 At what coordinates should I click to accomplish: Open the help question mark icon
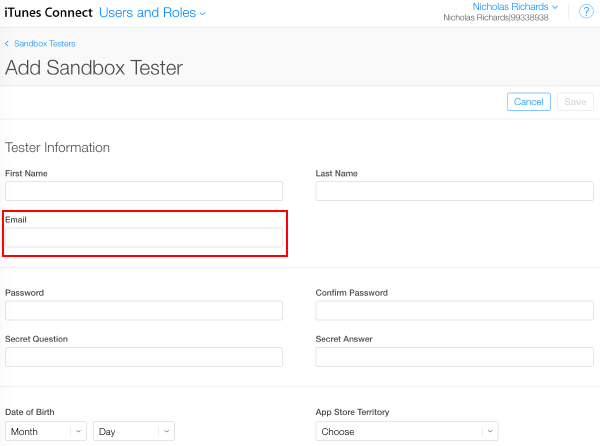tap(586, 12)
